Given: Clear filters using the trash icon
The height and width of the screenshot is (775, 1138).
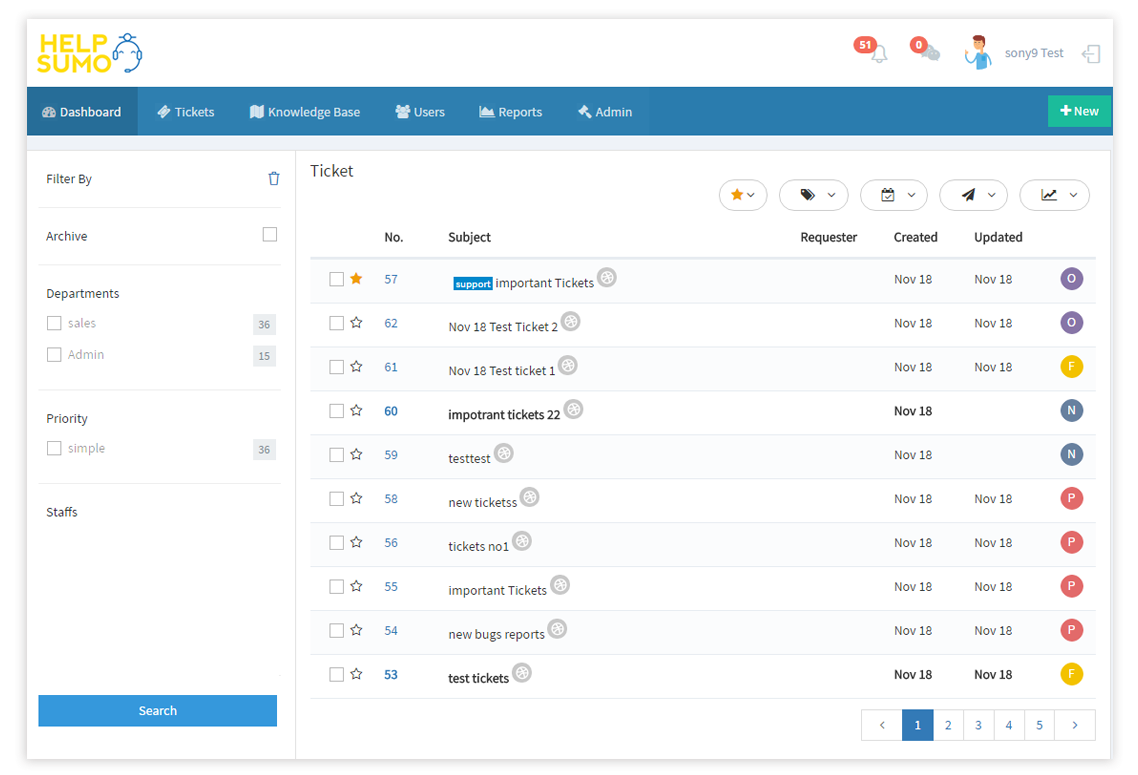Looking at the screenshot, I should pyautogui.click(x=273, y=178).
